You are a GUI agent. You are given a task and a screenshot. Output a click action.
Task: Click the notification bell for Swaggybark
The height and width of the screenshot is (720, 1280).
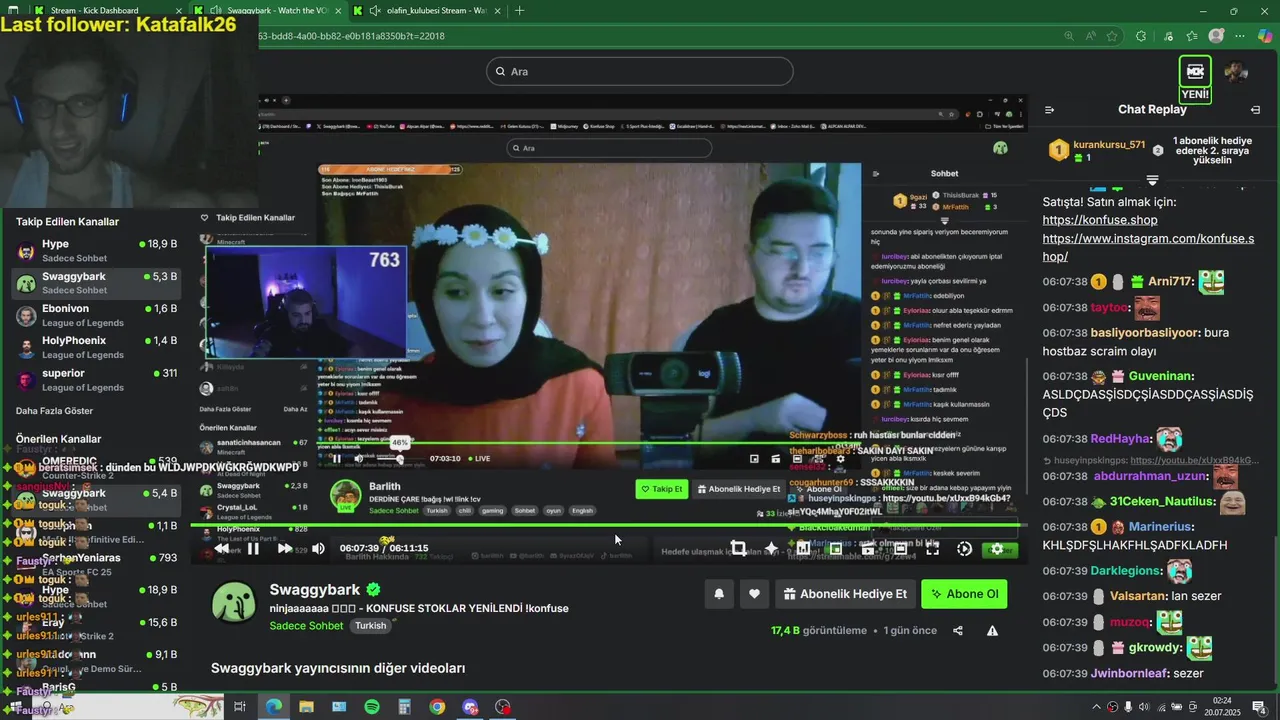[x=718, y=594]
